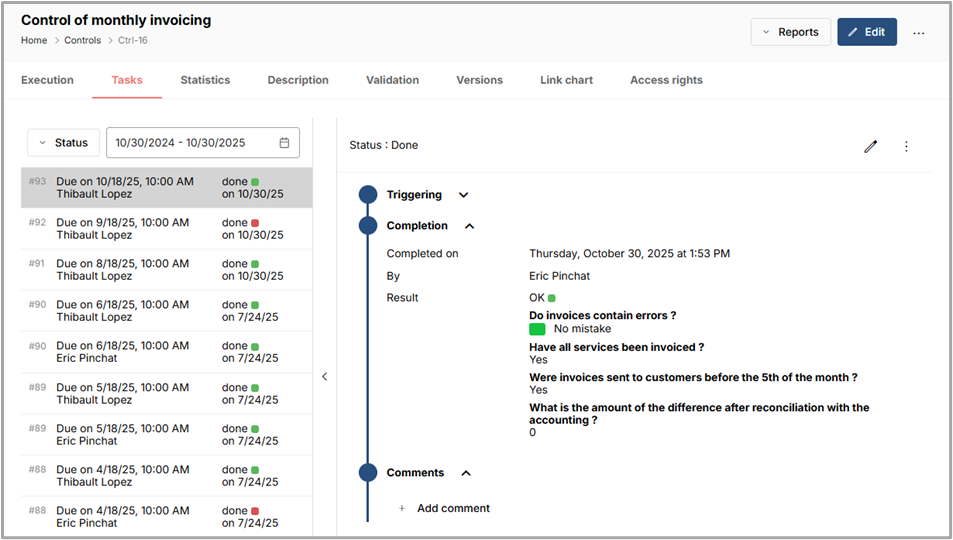Open the vertical three-dot task menu
The width and height of the screenshot is (953, 540).
pos(906,146)
